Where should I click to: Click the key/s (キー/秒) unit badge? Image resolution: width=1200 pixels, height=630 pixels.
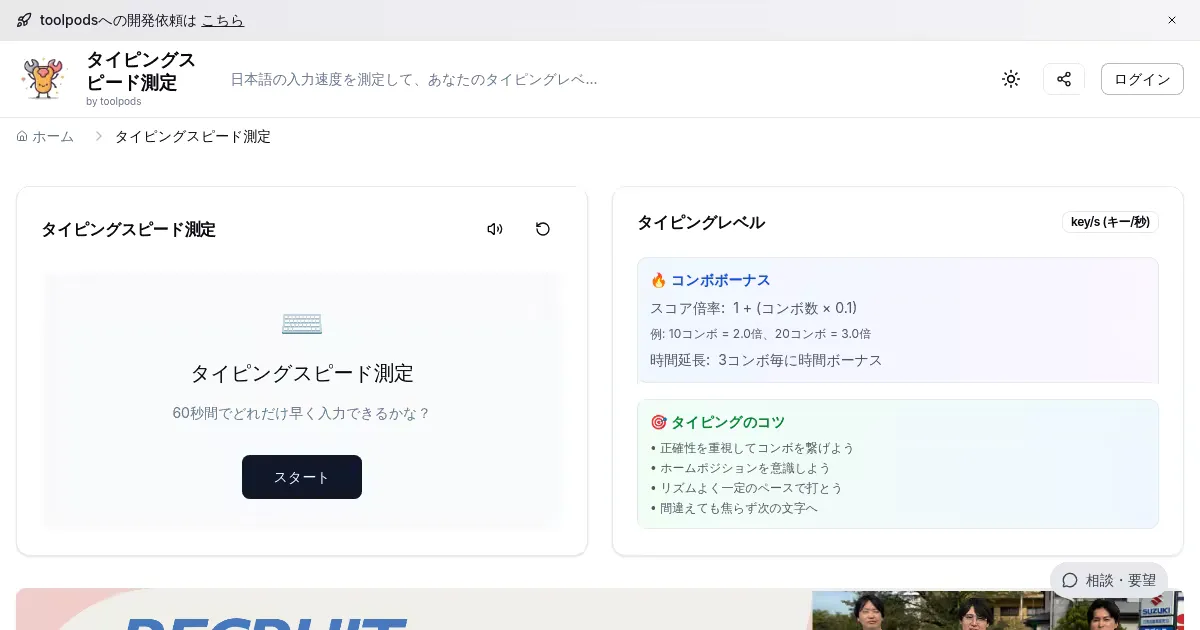[1109, 222]
